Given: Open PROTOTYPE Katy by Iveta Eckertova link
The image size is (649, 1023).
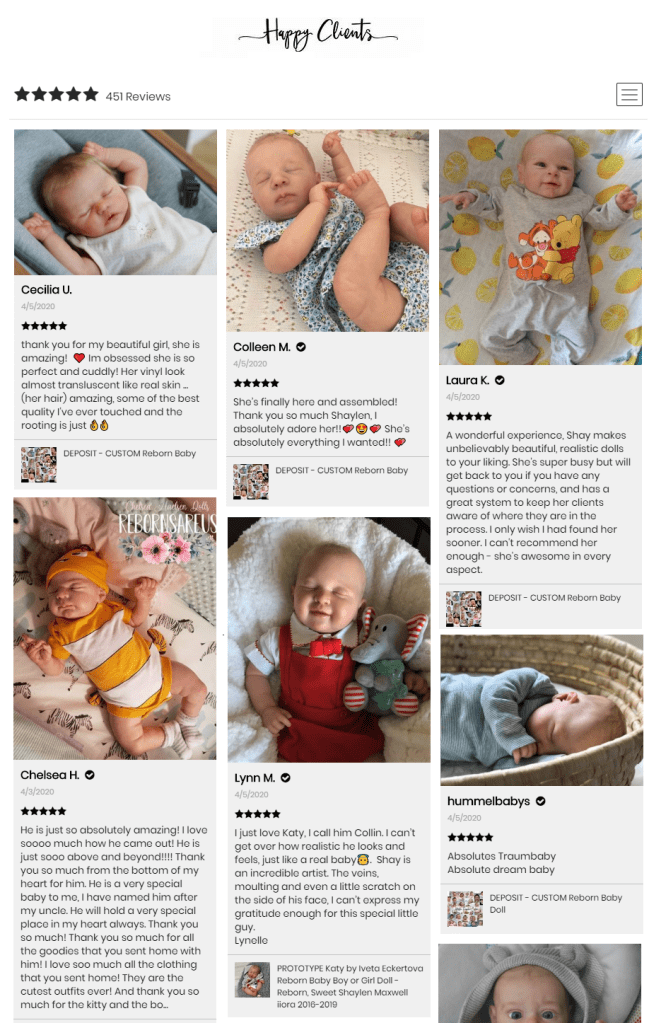Looking at the screenshot, I should coord(350,986).
